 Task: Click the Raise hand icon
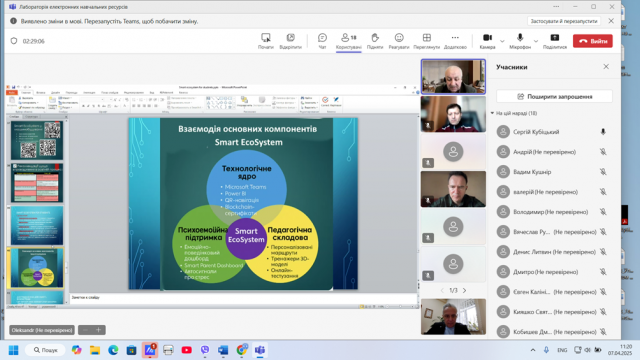(x=375, y=41)
